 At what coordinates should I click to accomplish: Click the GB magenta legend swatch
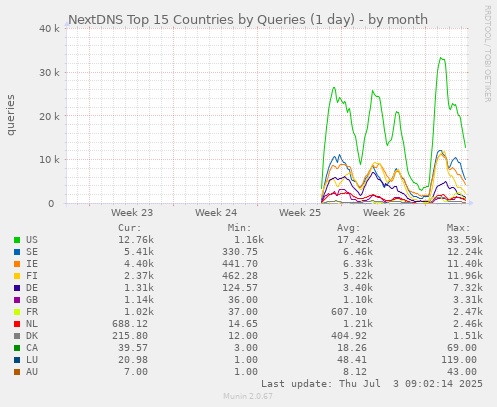tap(17, 300)
